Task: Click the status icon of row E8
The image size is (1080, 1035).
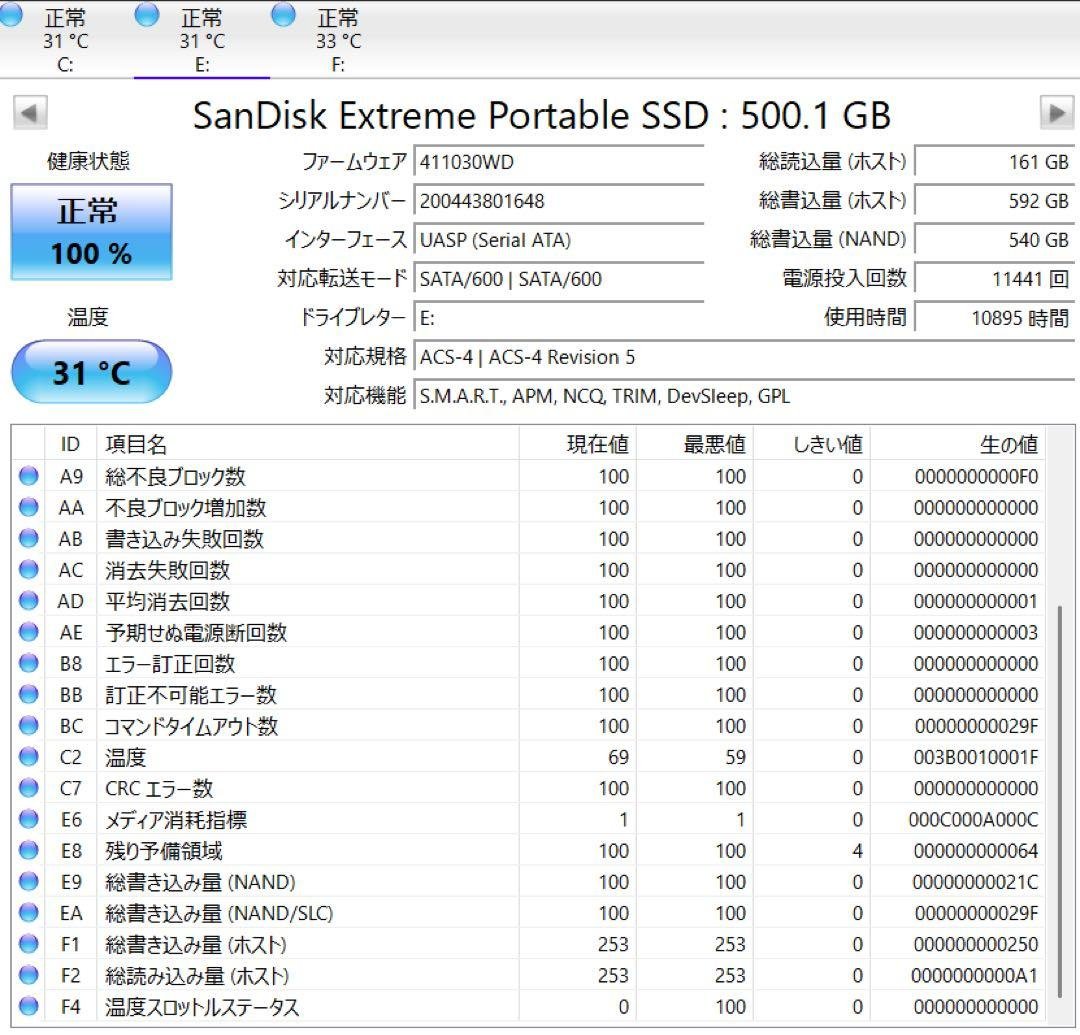Action: [x=28, y=850]
